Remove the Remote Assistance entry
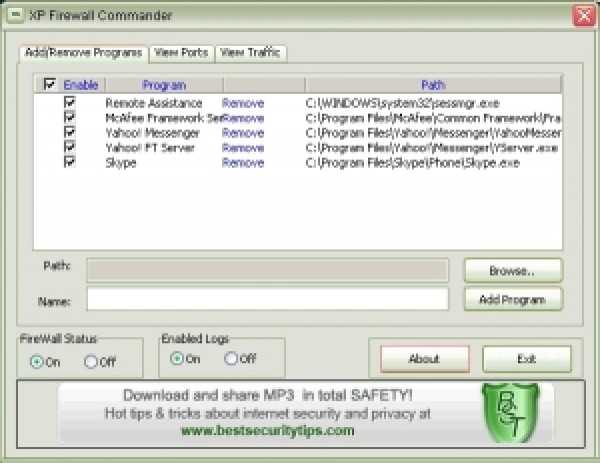 pyautogui.click(x=243, y=103)
